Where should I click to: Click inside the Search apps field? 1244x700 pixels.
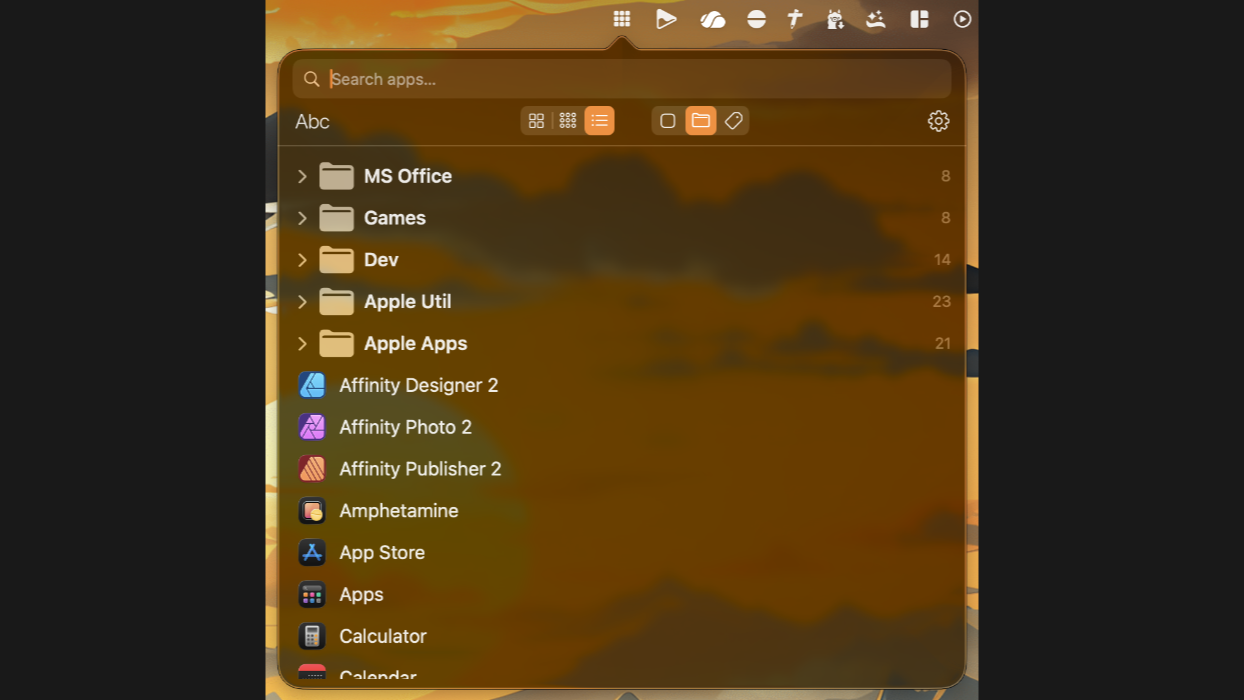(x=622, y=78)
